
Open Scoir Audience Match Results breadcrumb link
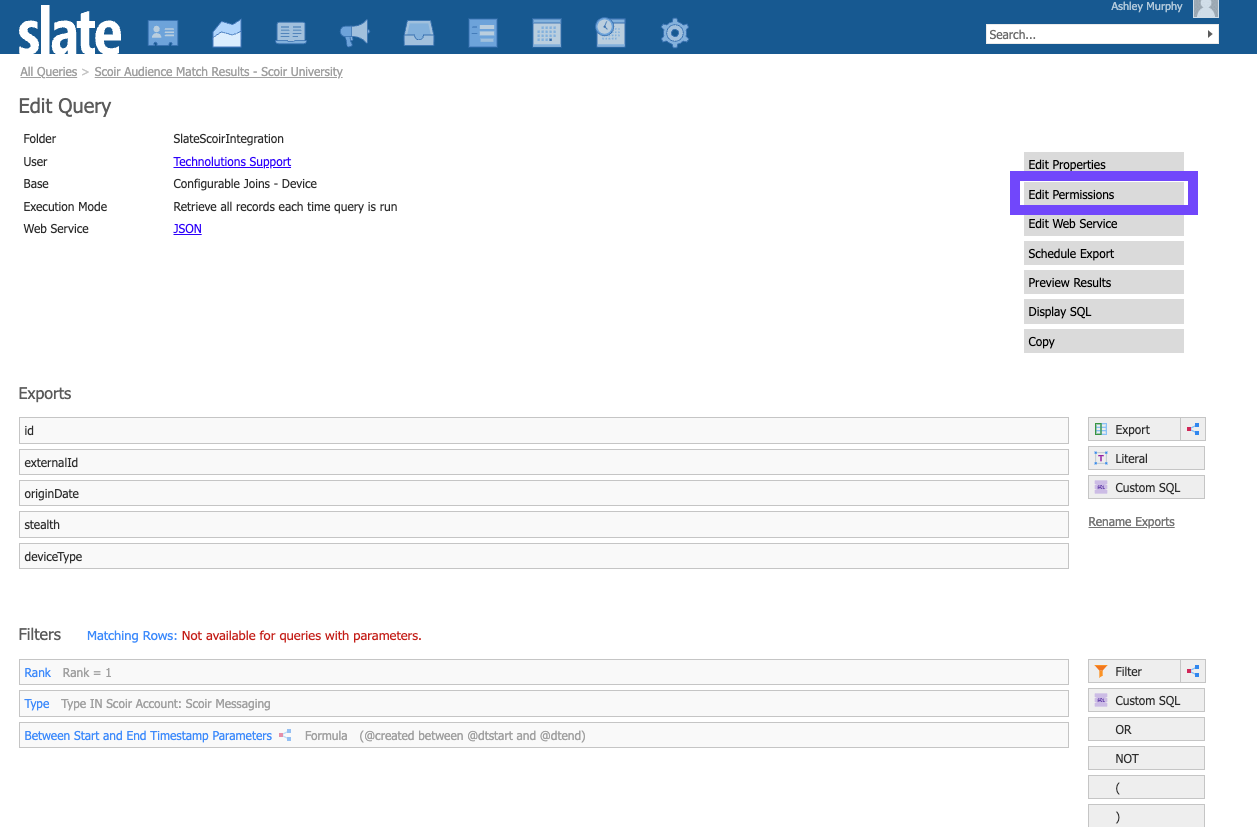click(x=219, y=72)
